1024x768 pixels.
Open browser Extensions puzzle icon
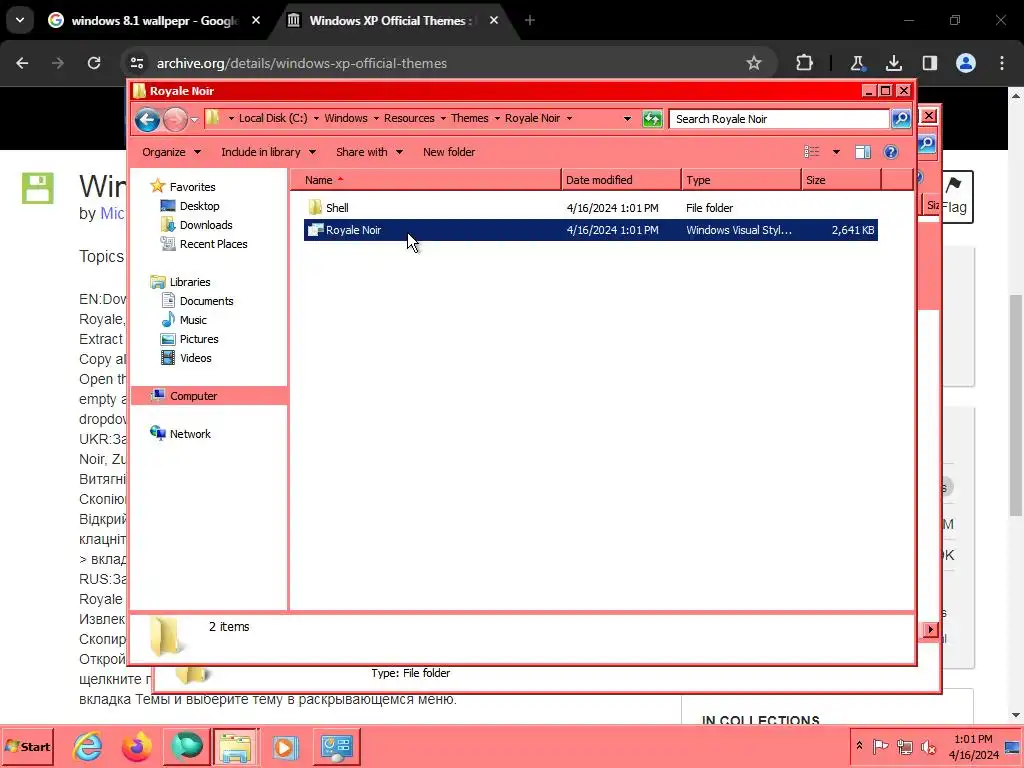[805, 63]
